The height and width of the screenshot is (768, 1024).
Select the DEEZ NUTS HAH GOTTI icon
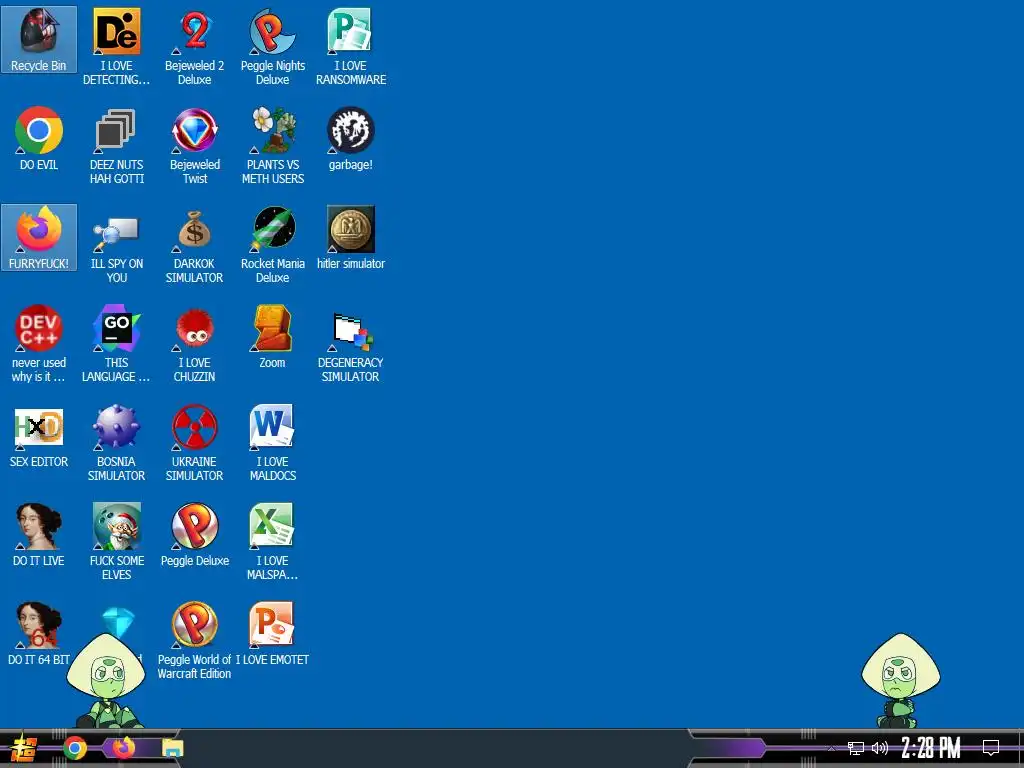coord(116,146)
